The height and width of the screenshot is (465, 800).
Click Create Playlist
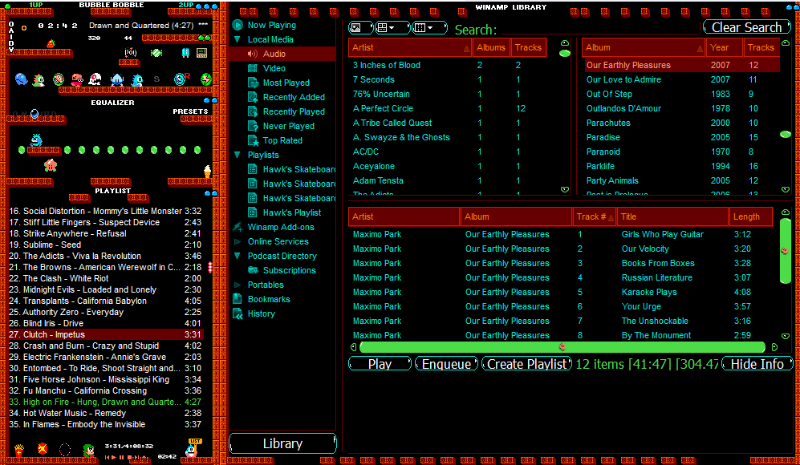527,364
